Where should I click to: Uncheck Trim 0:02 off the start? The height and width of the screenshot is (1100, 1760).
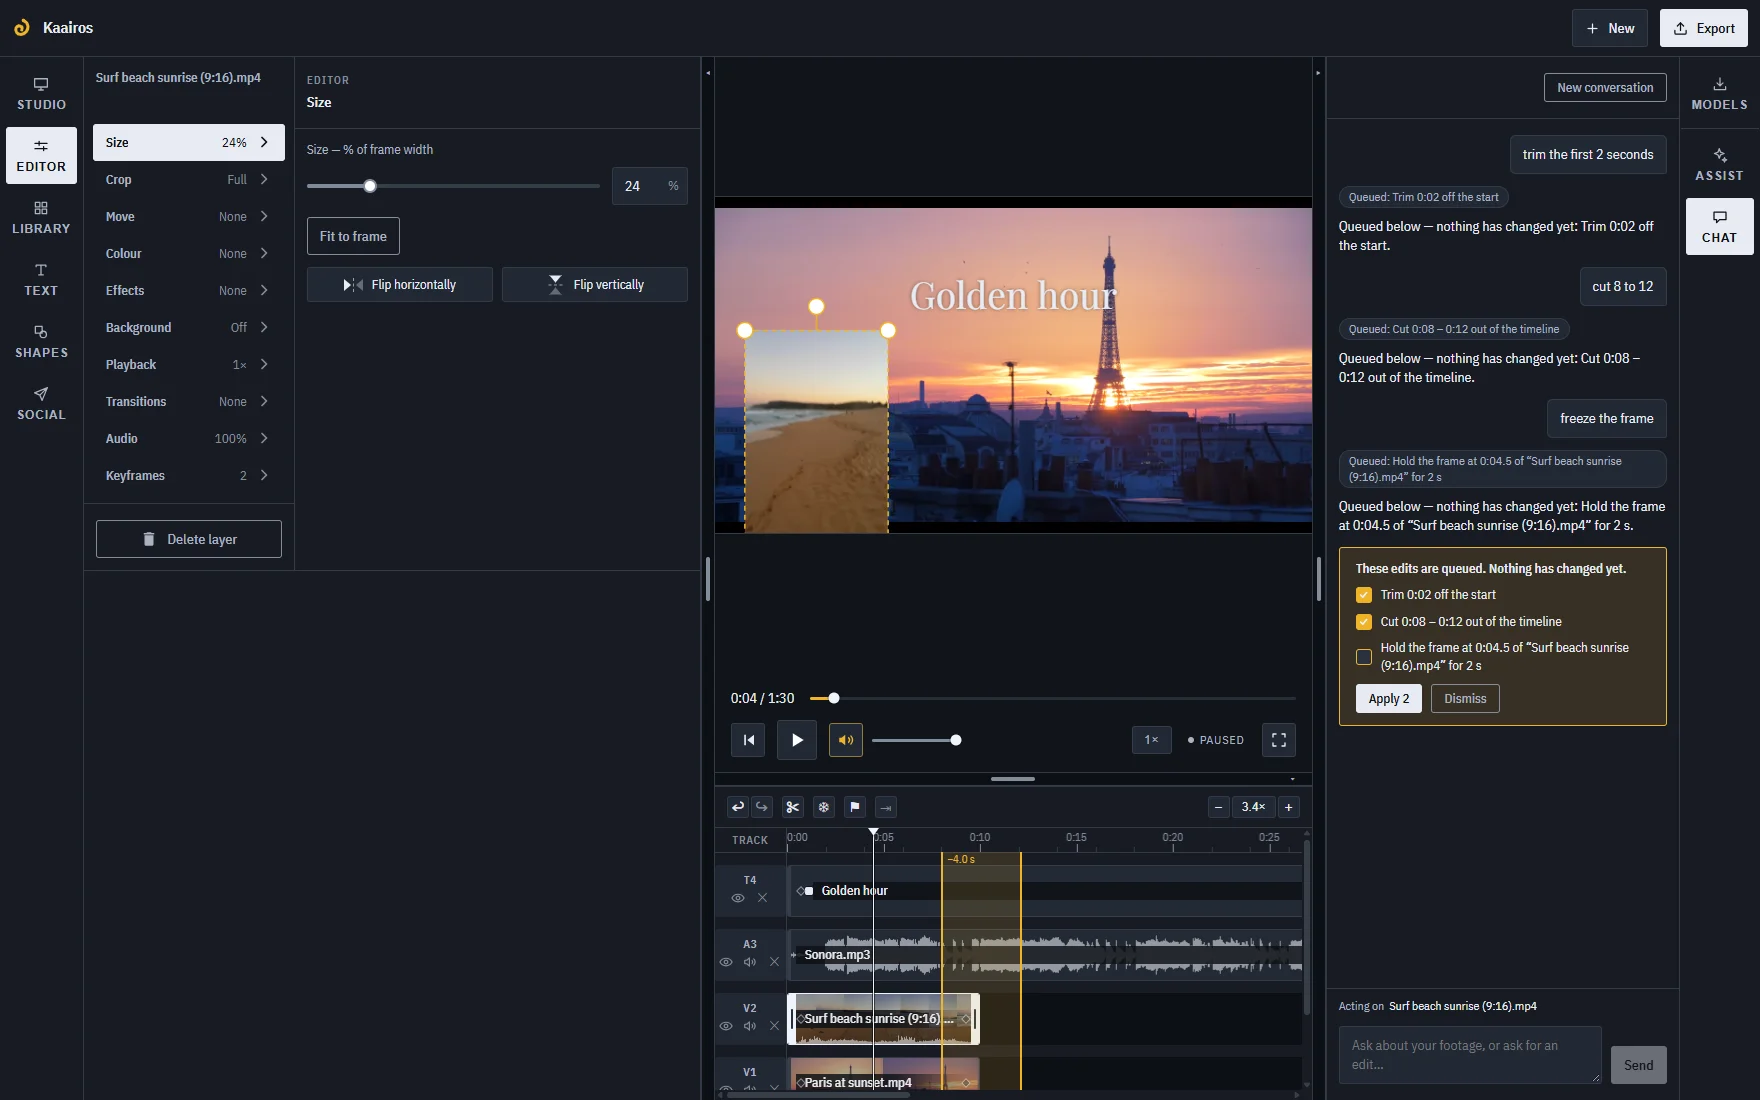coord(1364,595)
